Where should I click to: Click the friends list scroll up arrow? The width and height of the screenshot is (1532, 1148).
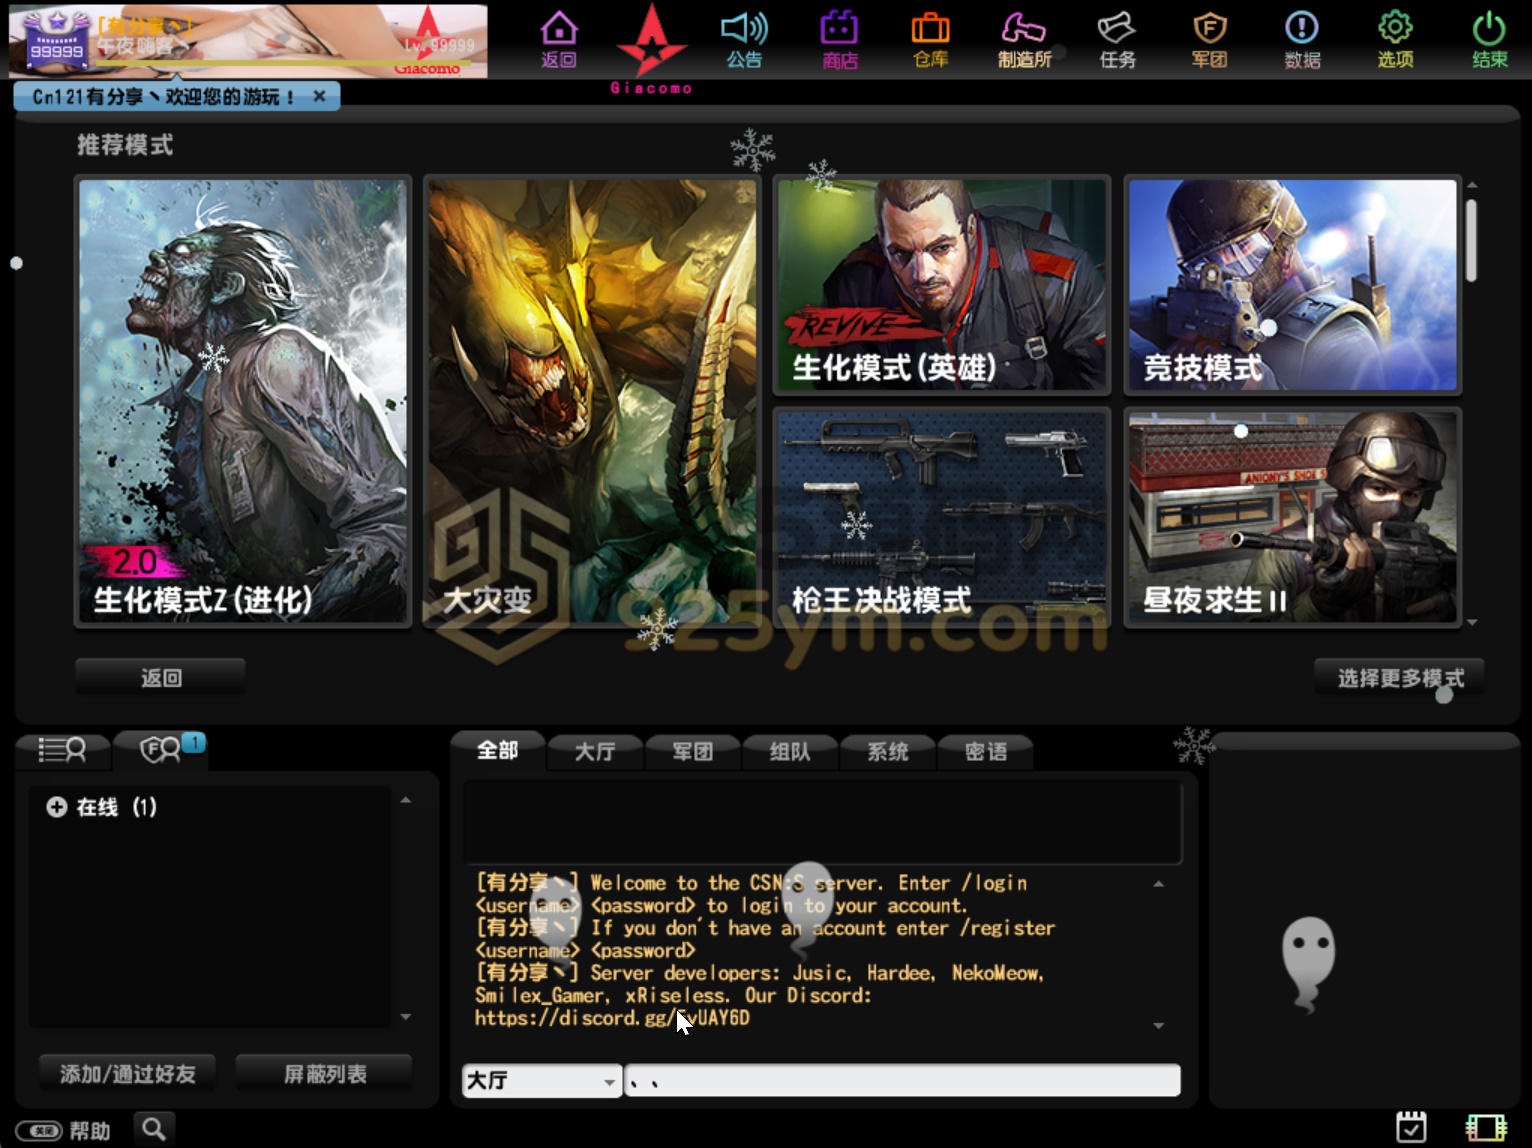coord(405,800)
